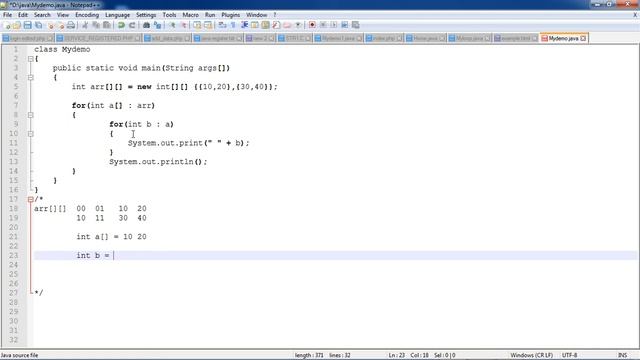Screen dimensions: 640x360
Task: Close the active Mydemo.java tab
Action: (x=583, y=38)
